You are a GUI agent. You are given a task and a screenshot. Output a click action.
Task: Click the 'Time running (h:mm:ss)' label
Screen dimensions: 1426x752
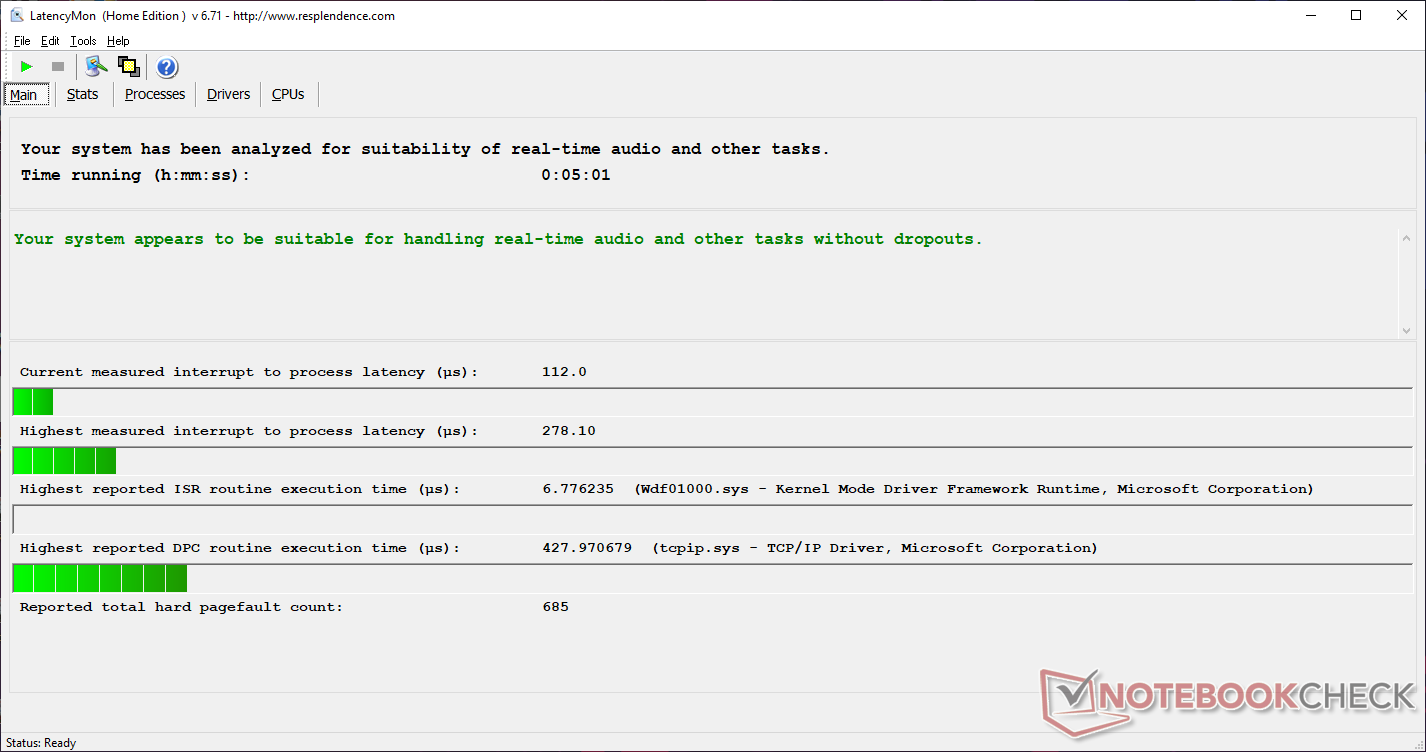pyautogui.click(x=135, y=175)
